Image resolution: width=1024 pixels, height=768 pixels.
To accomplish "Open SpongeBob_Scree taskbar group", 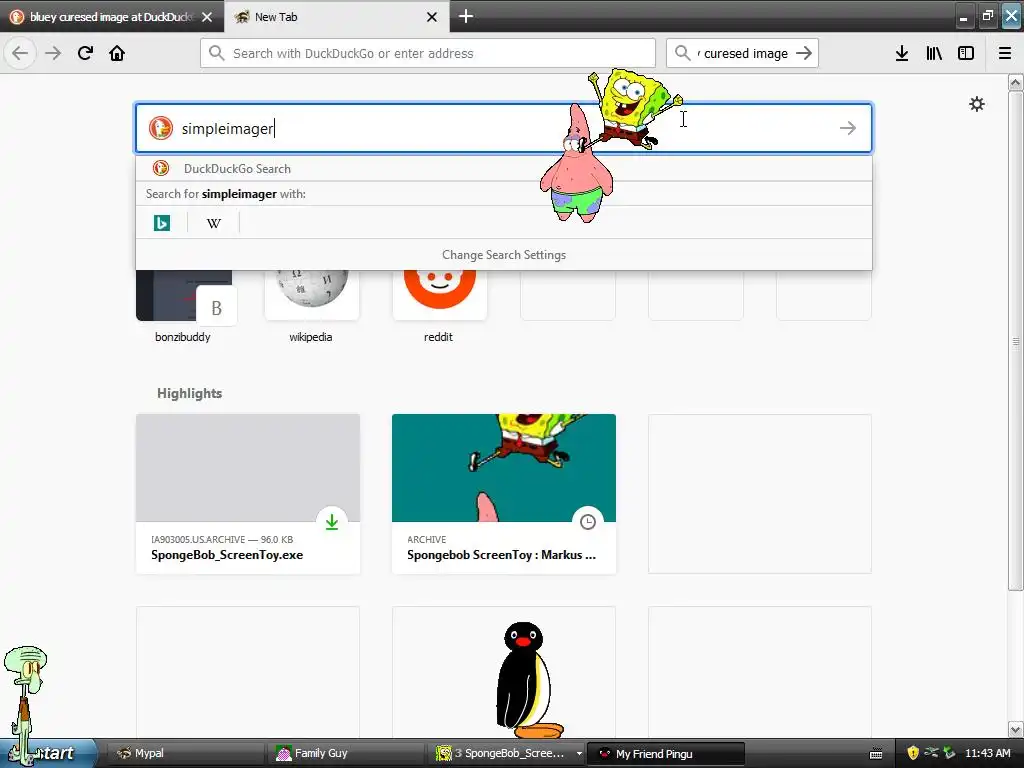I will coord(502,753).
